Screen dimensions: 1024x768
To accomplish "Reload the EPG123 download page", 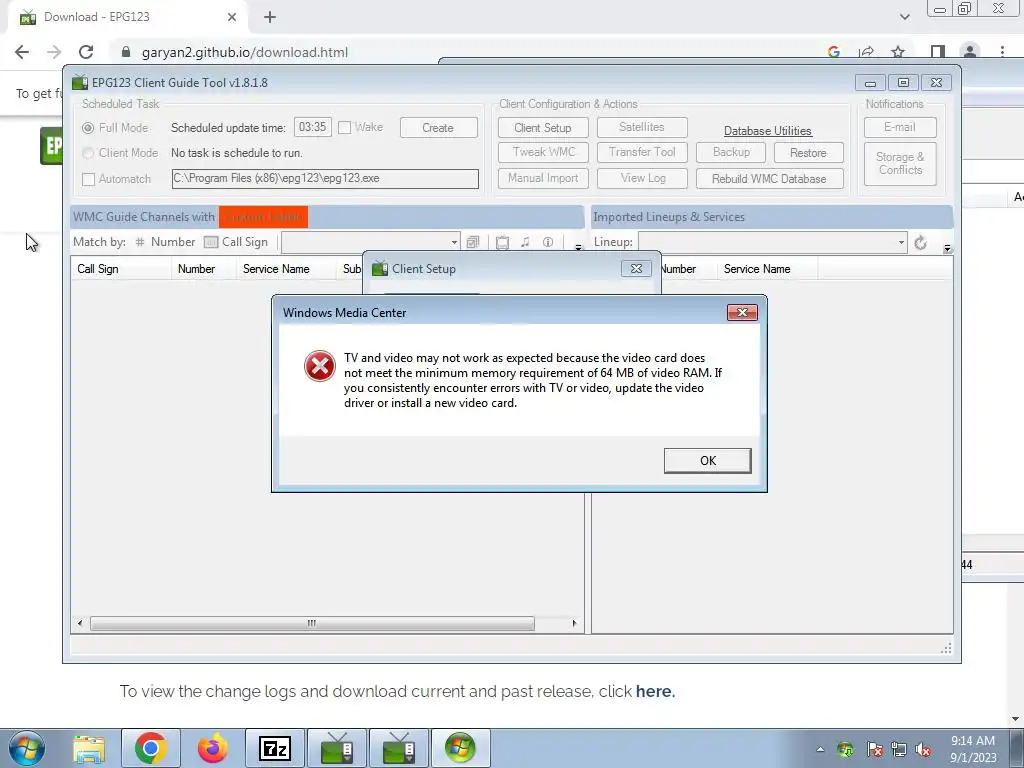I will (x=86, y=52).
